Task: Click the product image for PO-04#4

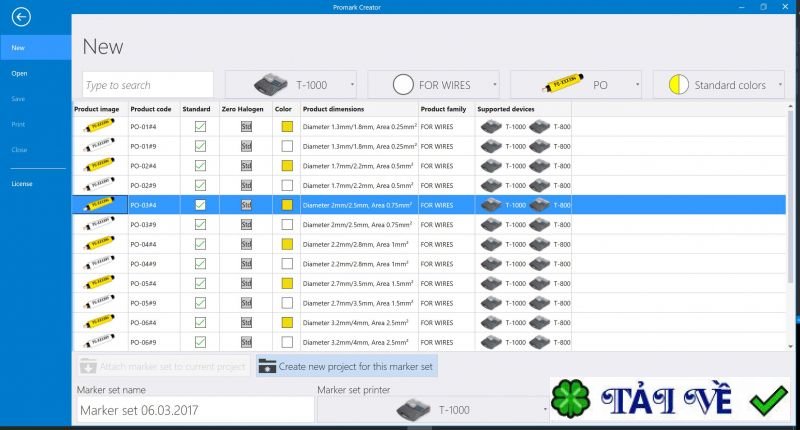Action: [x=99, y=243]
